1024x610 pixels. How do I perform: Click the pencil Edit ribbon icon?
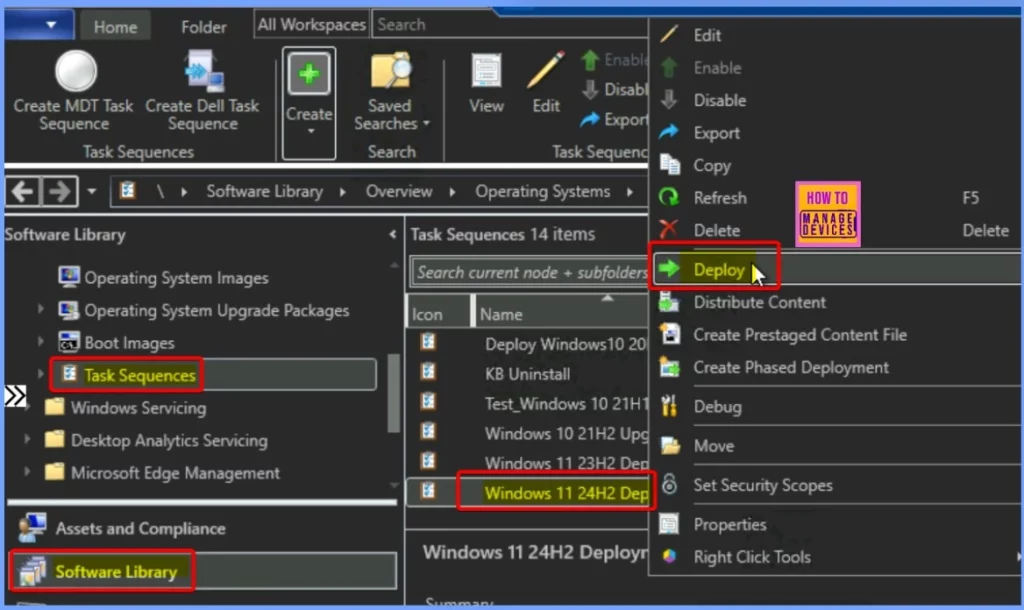(x=546, y=70)
